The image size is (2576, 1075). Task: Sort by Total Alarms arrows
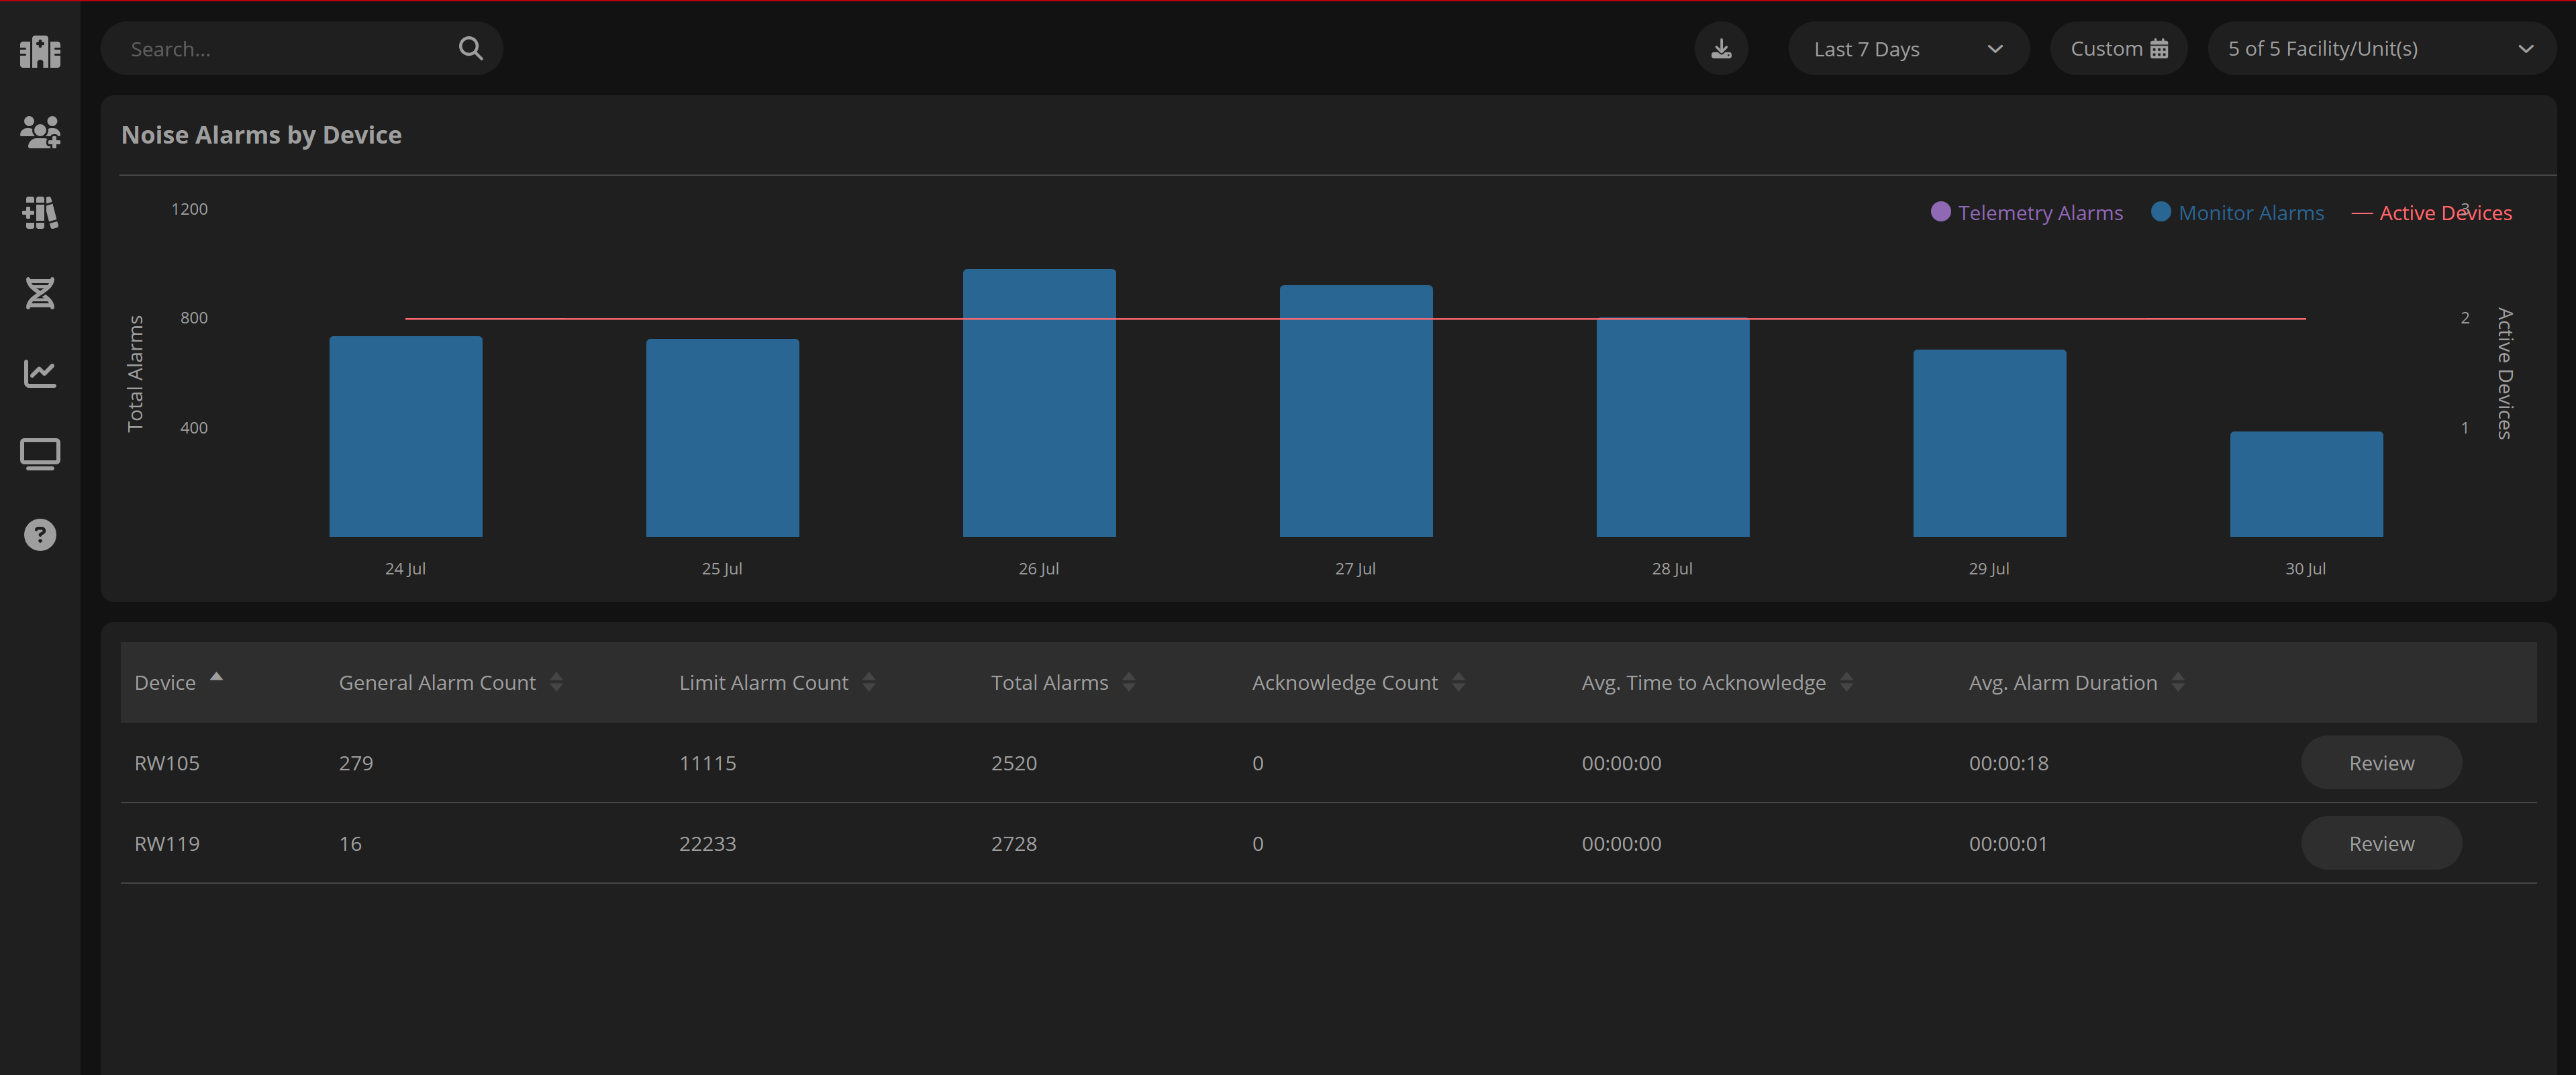click(x=1129, y=682)
